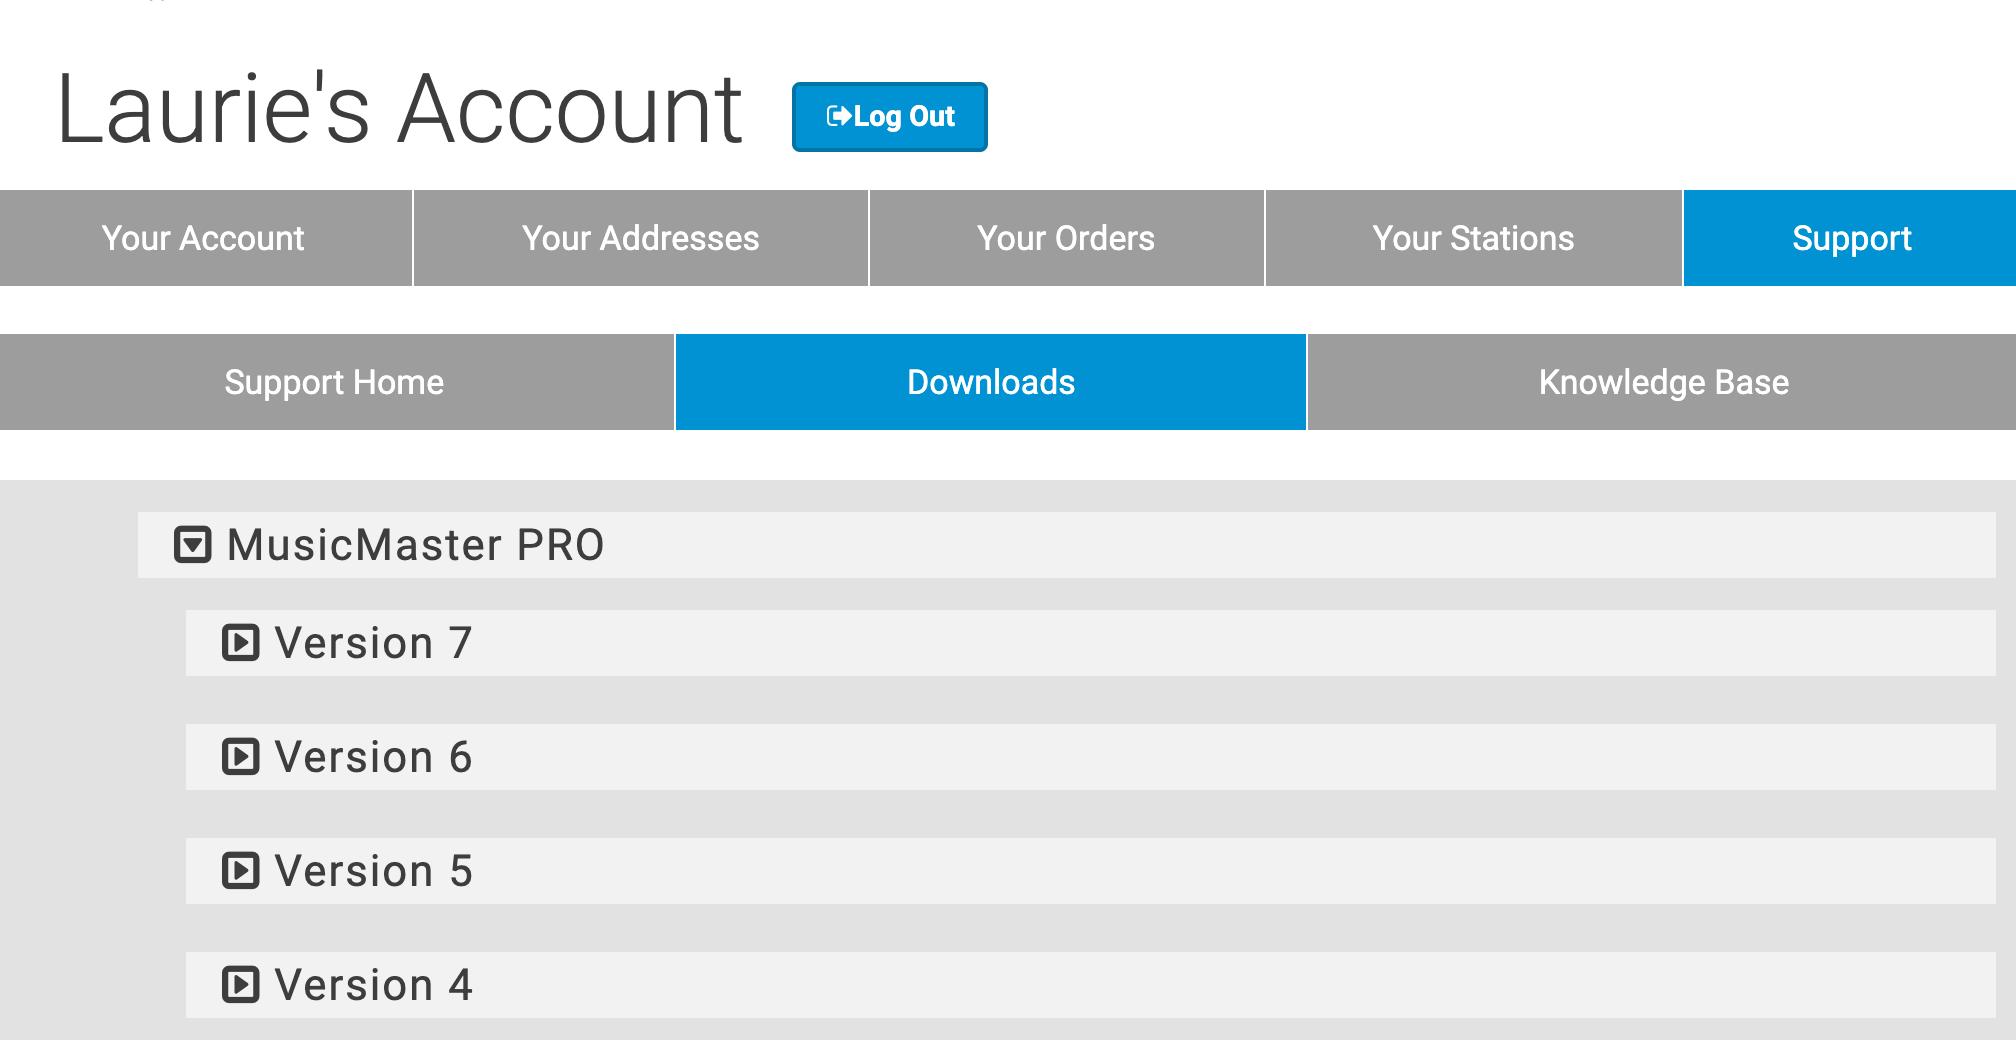Screen dimensions: 2016x1040
Task: Open the Your Orders tab
Action: [1066, 238]
